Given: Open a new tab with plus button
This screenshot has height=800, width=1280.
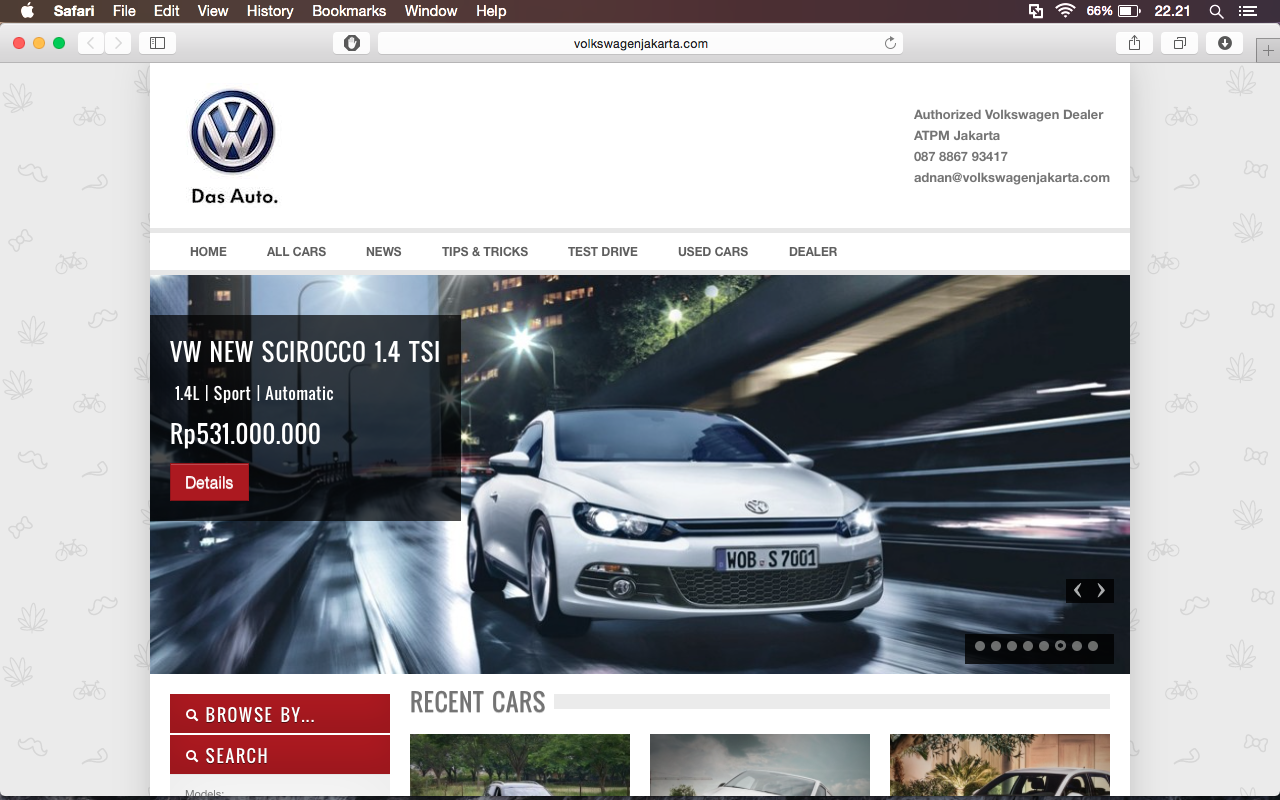Looking at the screenshot, I should (x=1268, y=52).
